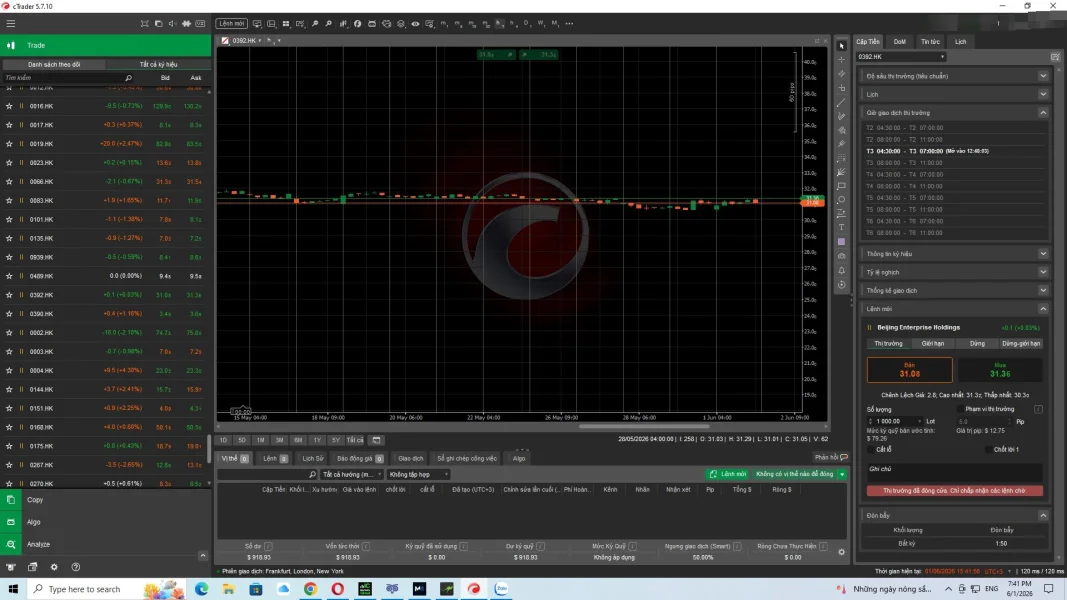Click Lệnh mới button in top toolbar
The image size is (1067, 600).
tap(231, 24)
